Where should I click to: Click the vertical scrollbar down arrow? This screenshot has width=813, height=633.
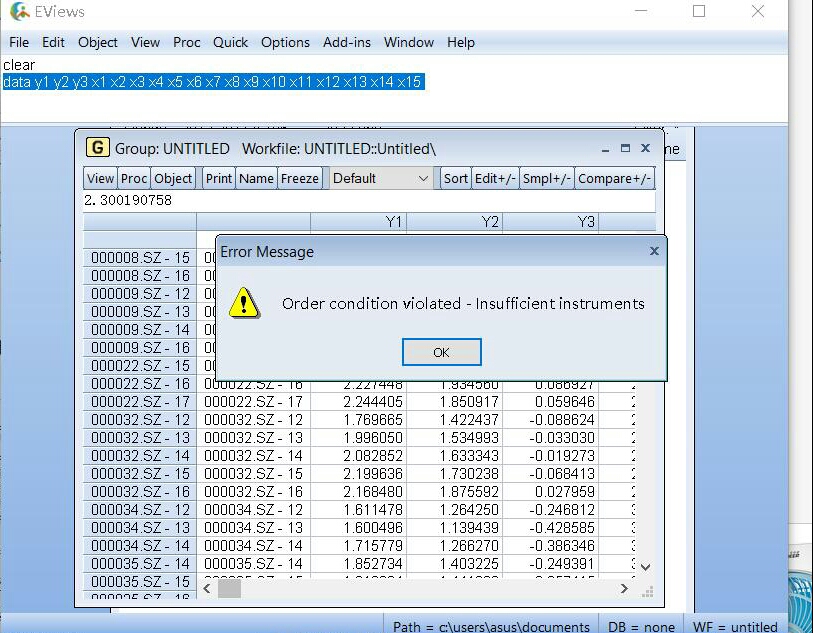pyautogui.click(x=645, y=567)
